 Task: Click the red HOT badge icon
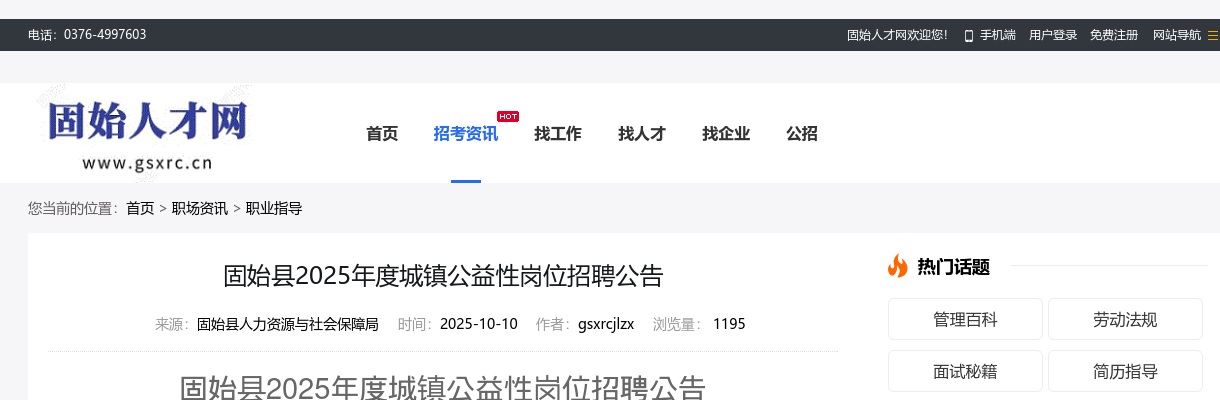pos(508,116)
